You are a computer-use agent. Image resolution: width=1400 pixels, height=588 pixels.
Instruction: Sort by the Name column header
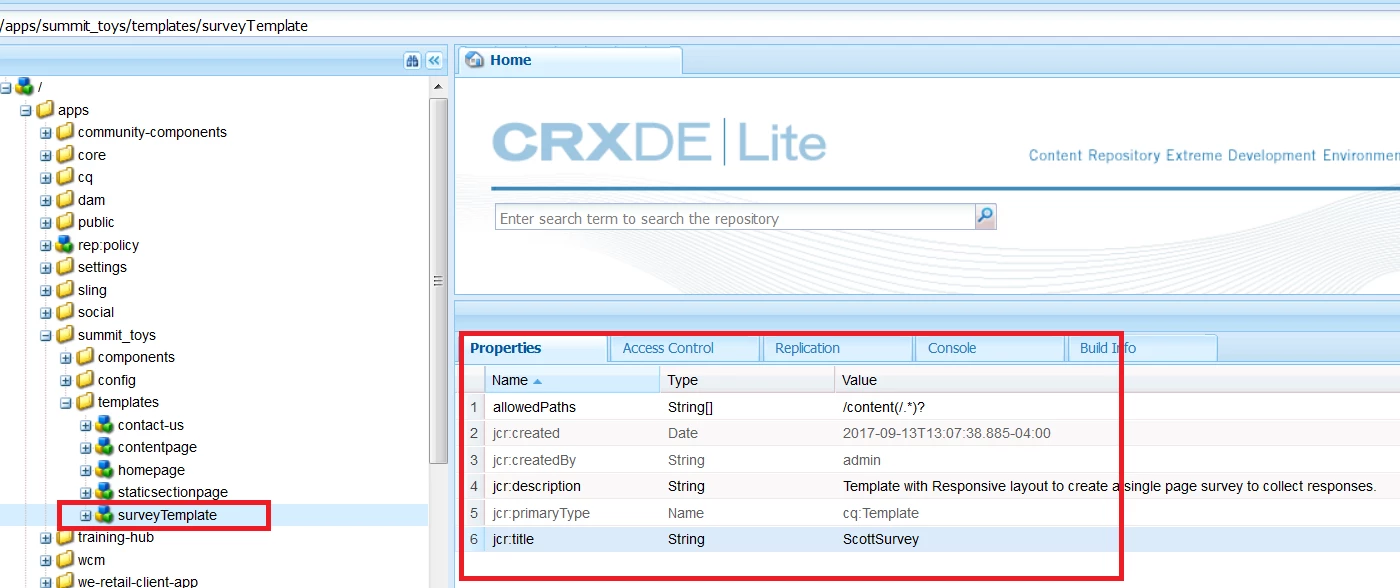coord(572,380)
